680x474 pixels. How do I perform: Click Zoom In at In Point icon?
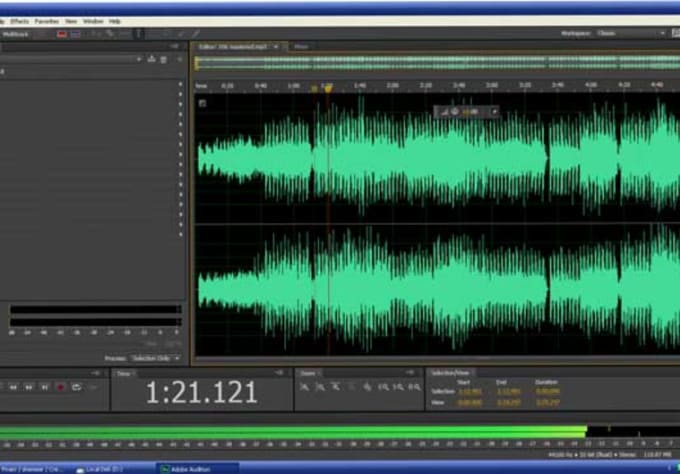(383, 387)
